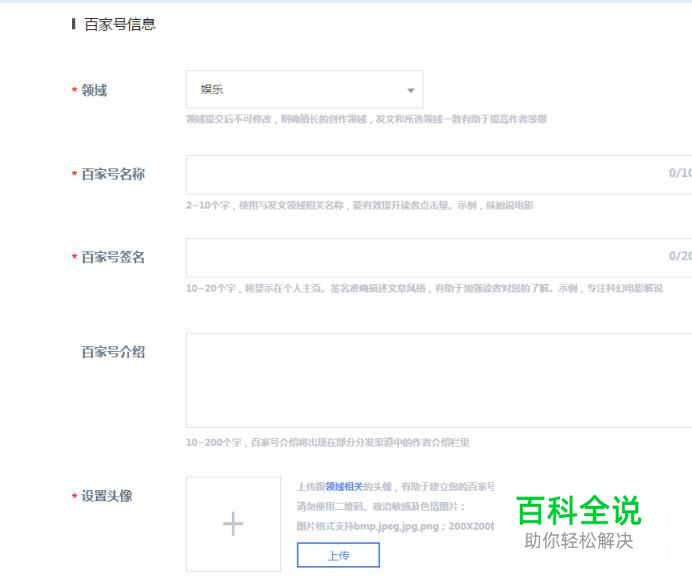Image resolution: width=692 pixels, height=585 pixels.
Task: Focus the 百家号名称 input field
Action: pyautogui.click(x=439, y=174)
